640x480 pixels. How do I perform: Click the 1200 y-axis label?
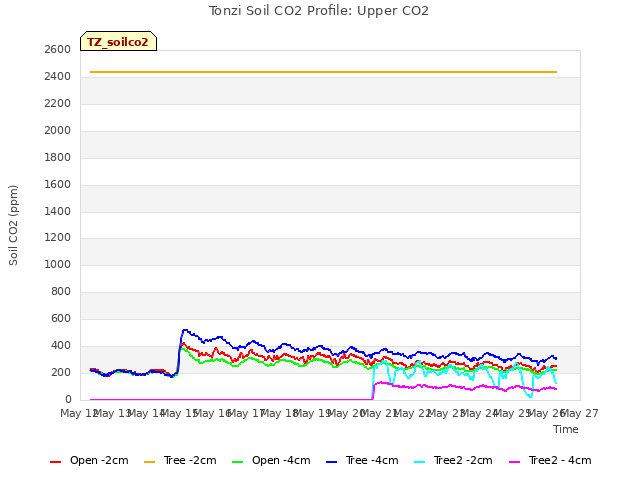click(x=58, y=238)
